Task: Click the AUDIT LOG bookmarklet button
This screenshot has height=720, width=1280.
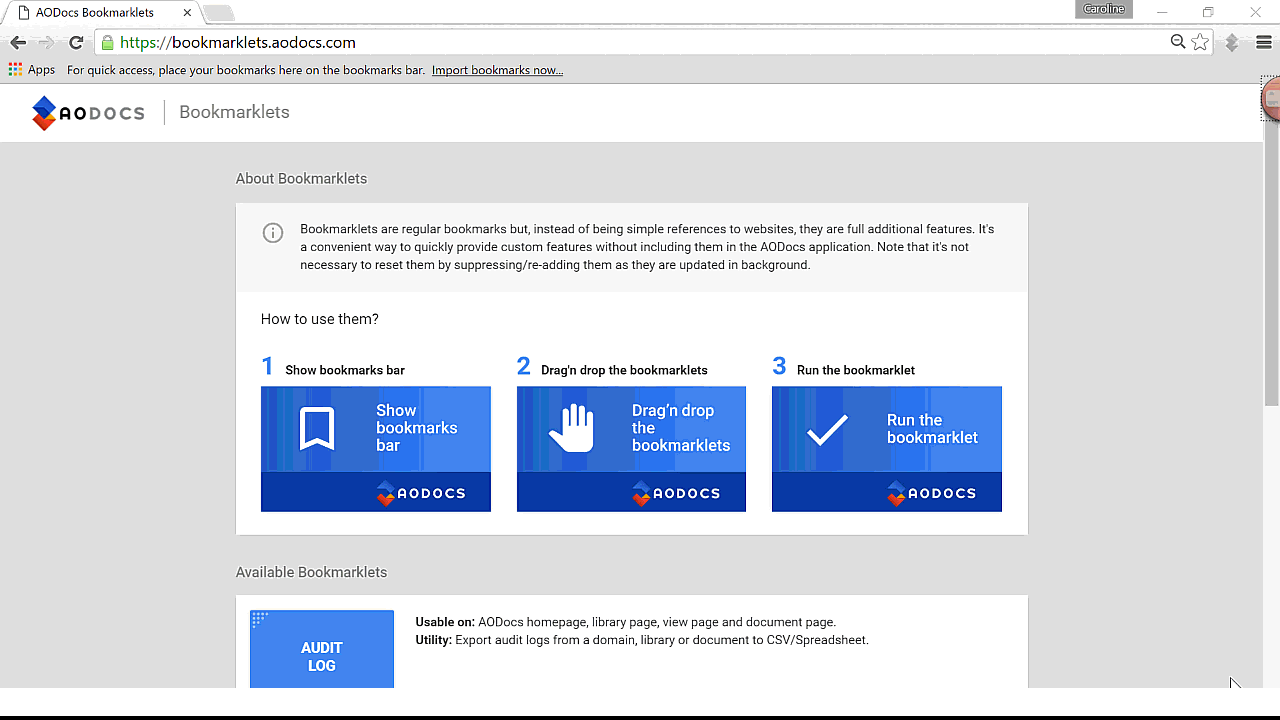Action: point(322,649)
